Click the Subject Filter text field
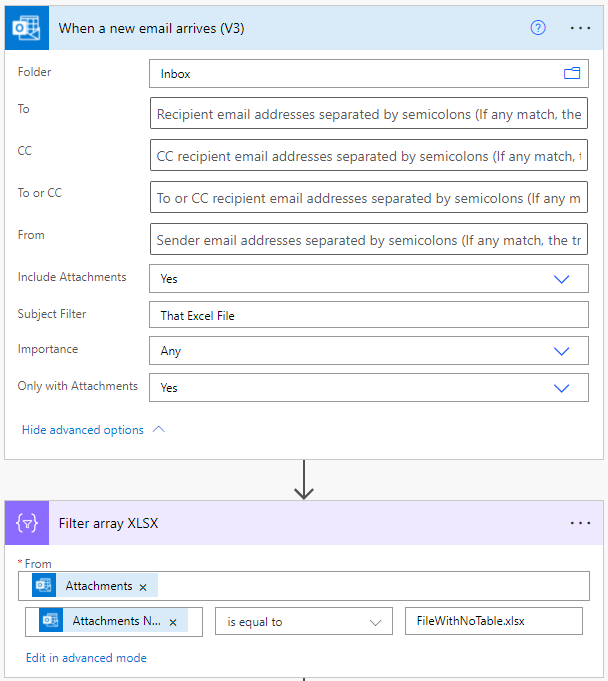The height and width of the screenshot is (681, 608). tap(368, 315)
